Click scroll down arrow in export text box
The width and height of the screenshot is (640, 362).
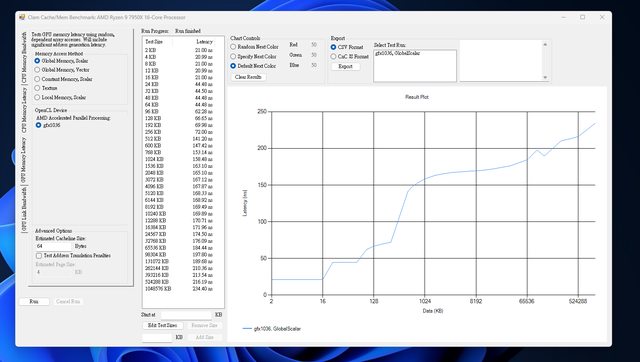[x=545, y=78]
